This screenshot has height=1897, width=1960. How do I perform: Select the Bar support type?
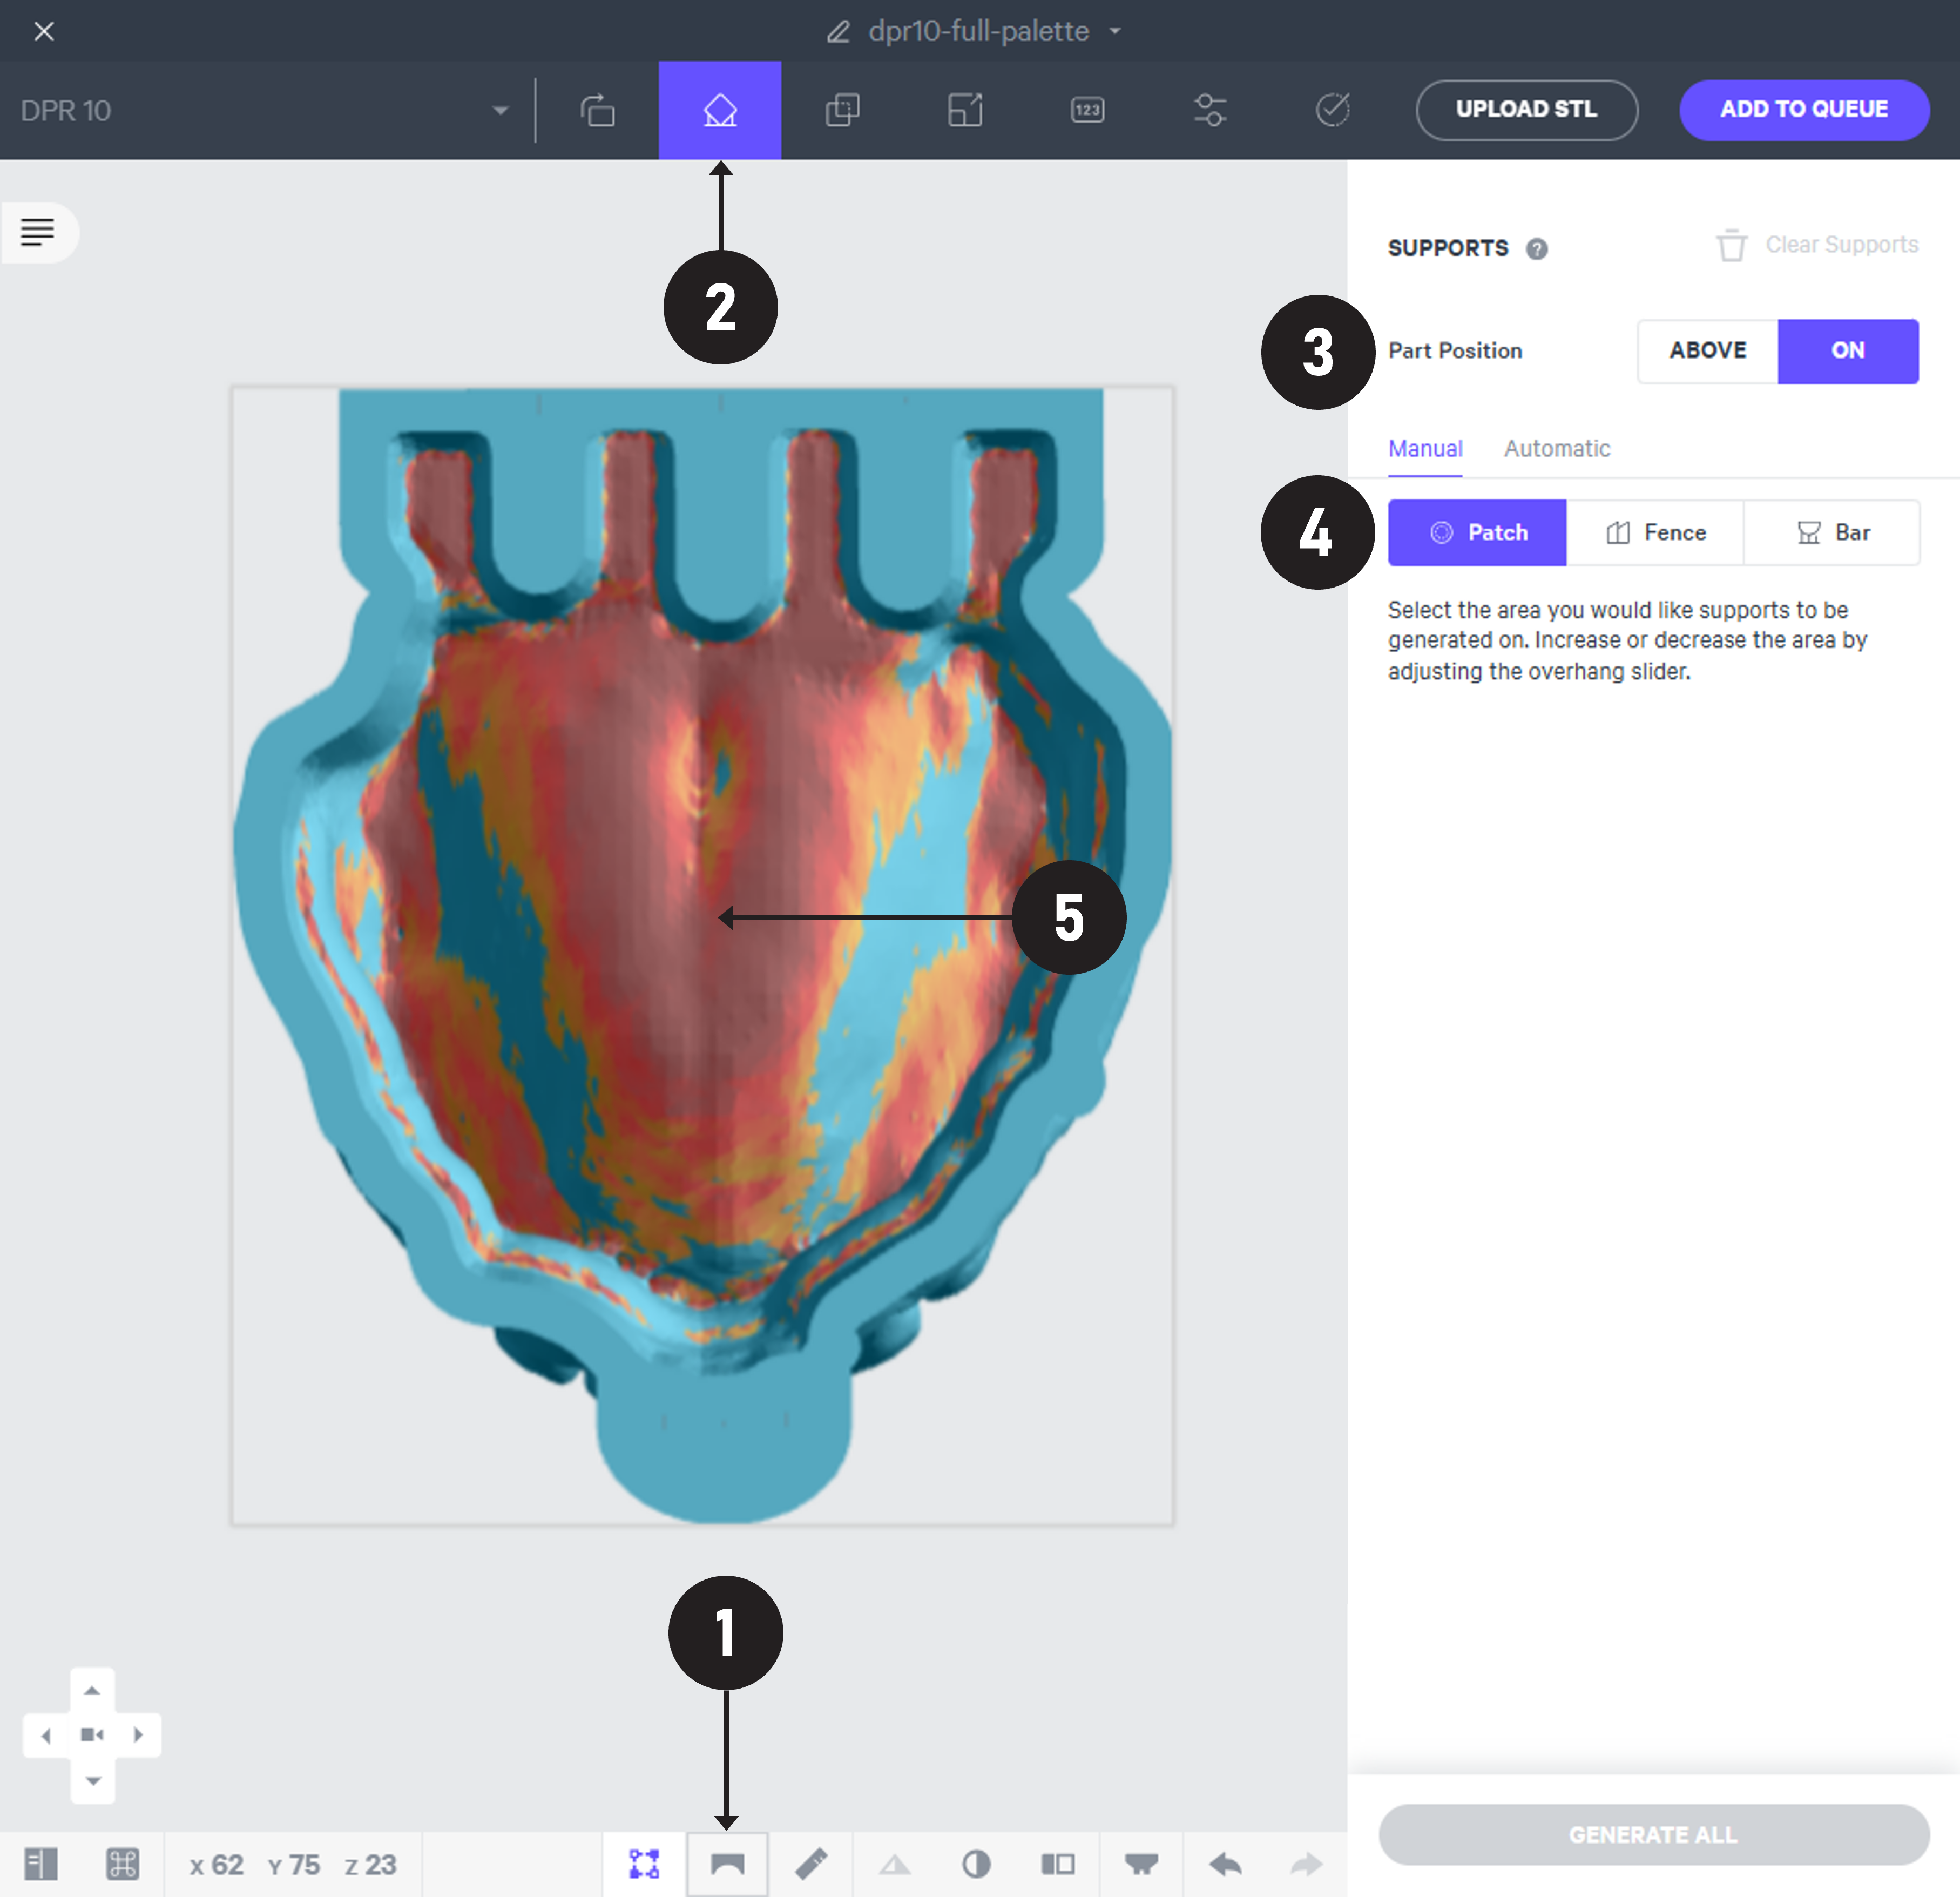(1832, 533)
